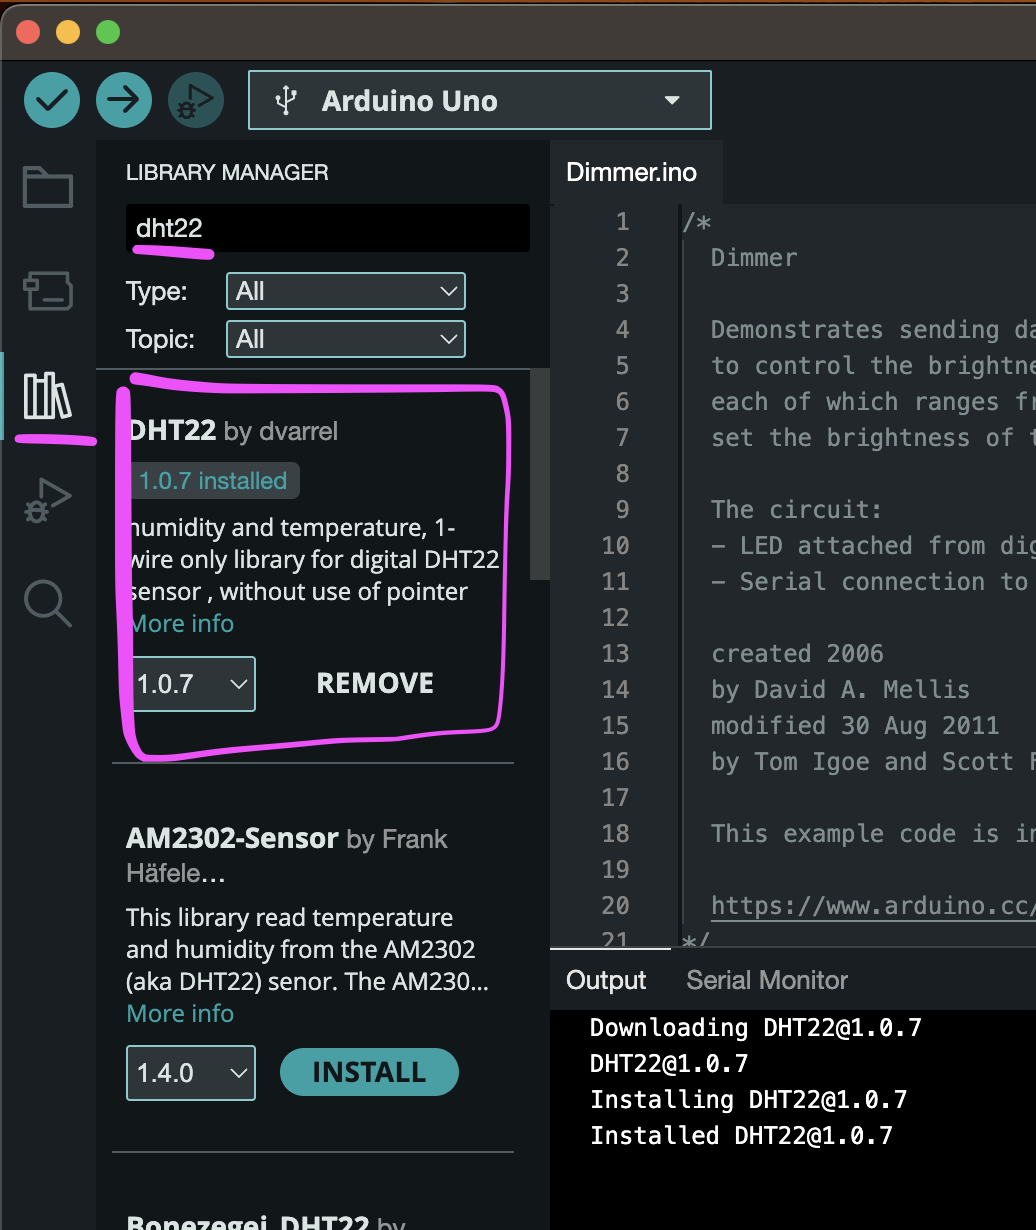This screenshot has width=1036, height=1230.
Task: Click the 'Dimmer' comment on line 2
Action: 754,258
